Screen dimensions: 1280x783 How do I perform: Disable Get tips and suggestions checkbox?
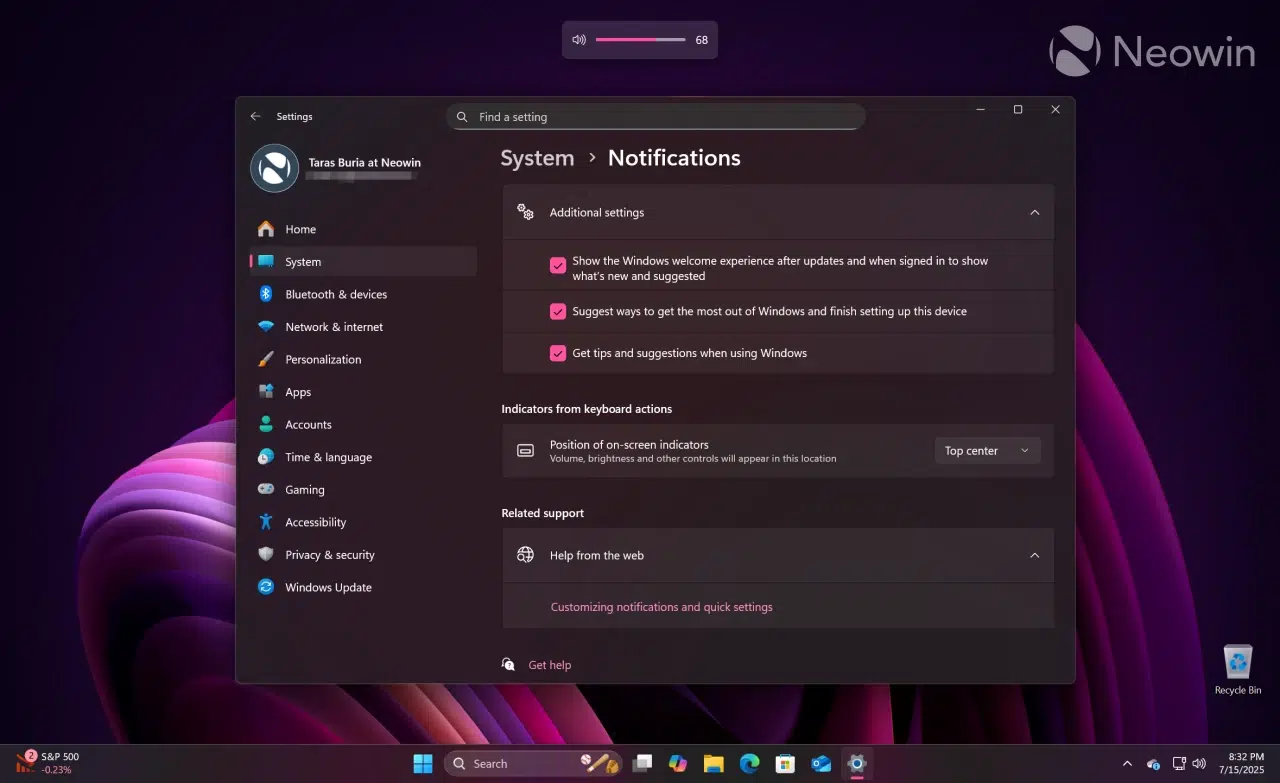pyautogui.click(x=558, y=353)
